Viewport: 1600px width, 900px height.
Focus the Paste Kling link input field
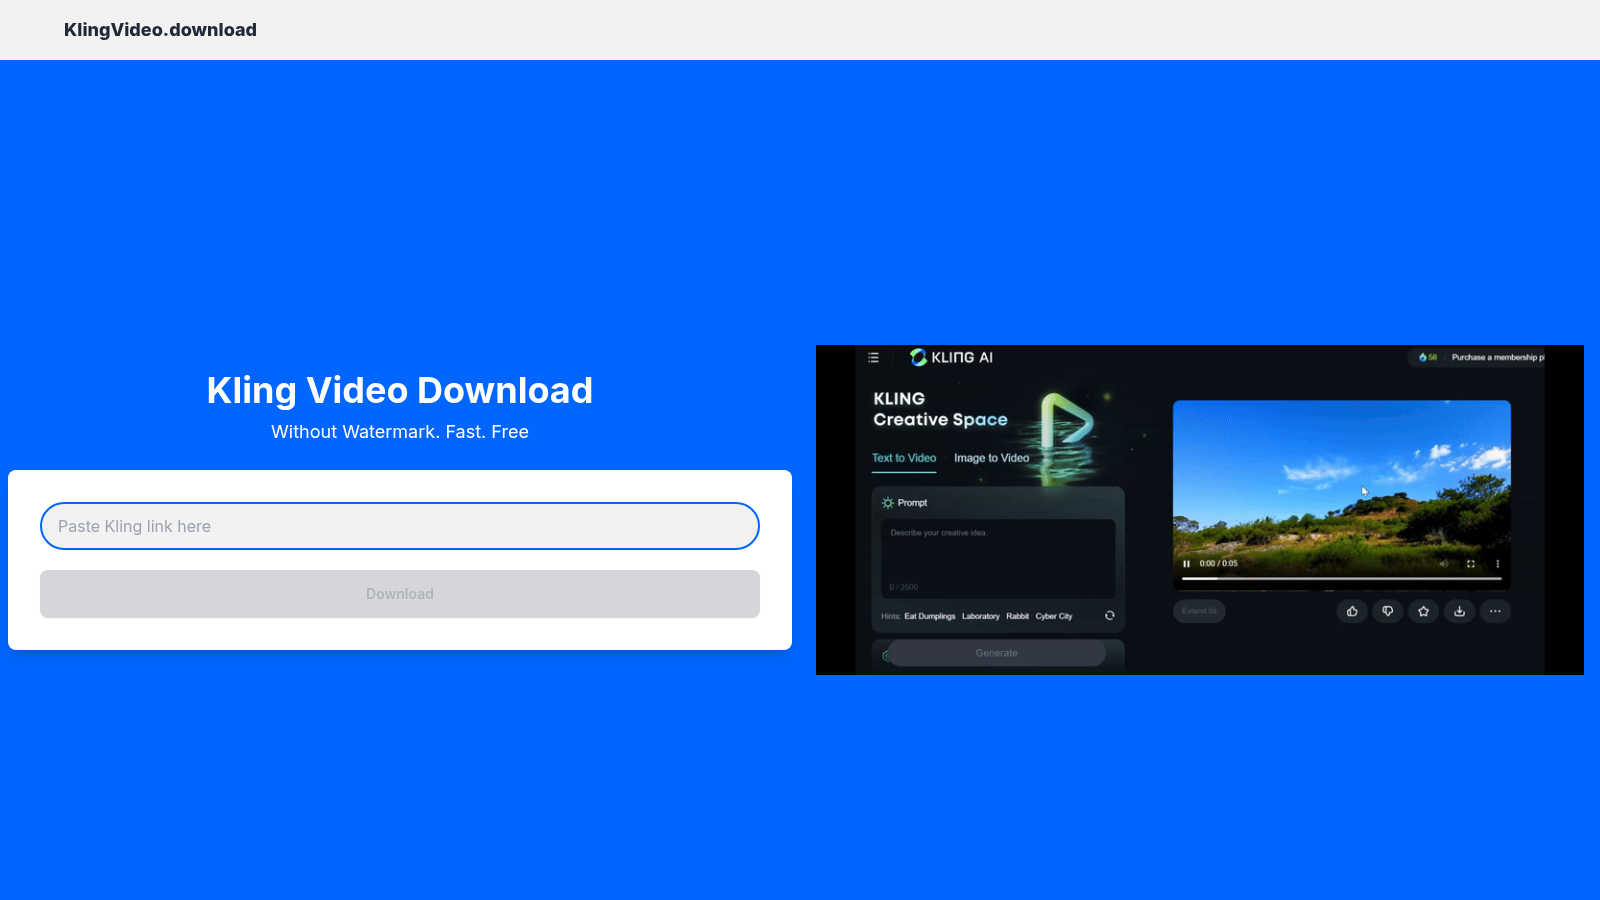click(x=400, y=526)
